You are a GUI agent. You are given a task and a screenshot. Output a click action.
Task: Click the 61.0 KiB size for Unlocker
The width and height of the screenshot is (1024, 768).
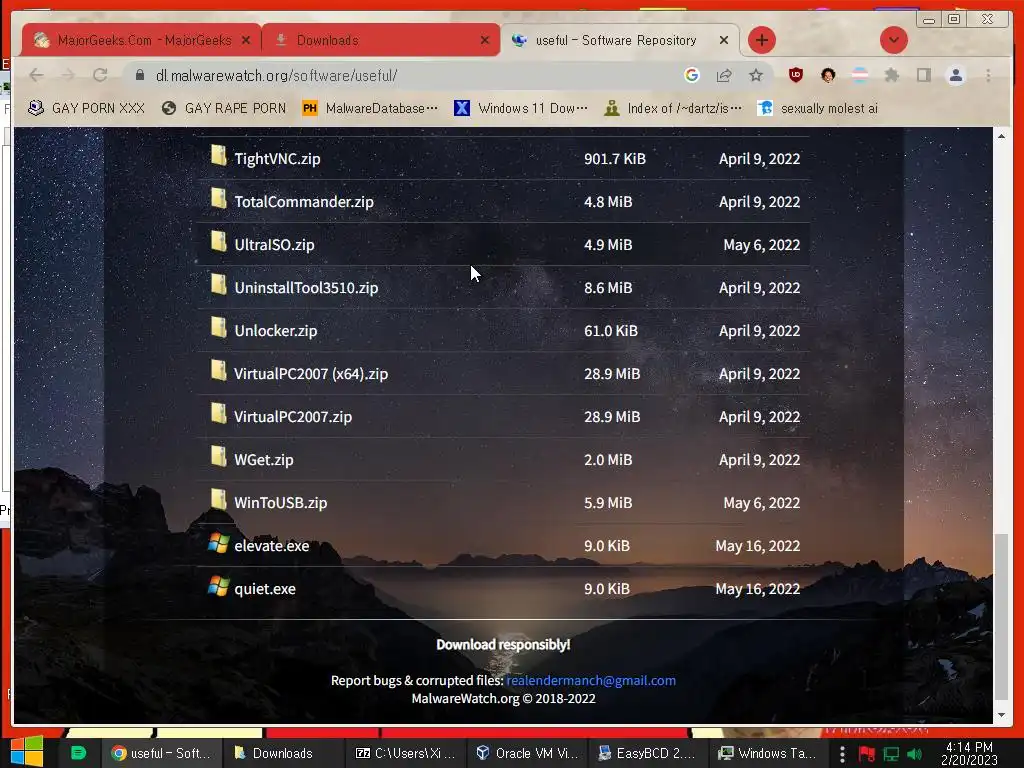pos(611,331)
